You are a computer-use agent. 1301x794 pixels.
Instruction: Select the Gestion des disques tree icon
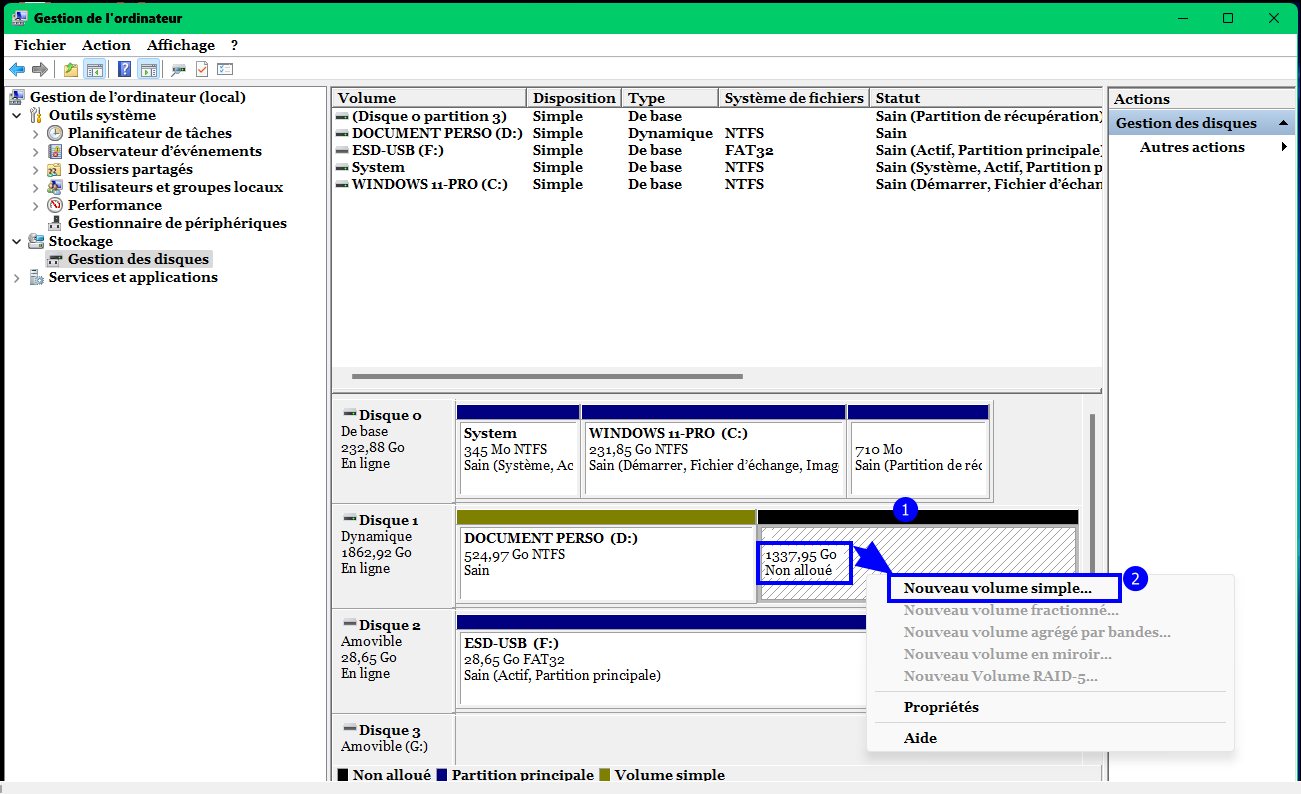[x=55, y=259]
